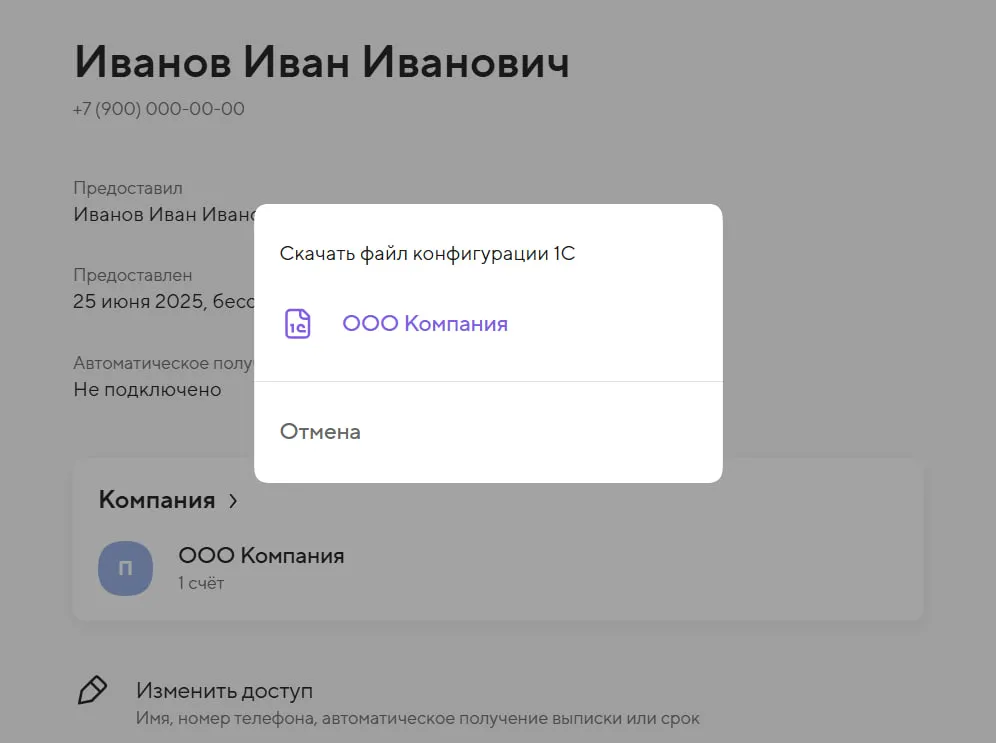This screenshot has height=743, width=996.
Task: Click the dialog title Скачать файл конфигурации 1С
Action: coord(427,254)
